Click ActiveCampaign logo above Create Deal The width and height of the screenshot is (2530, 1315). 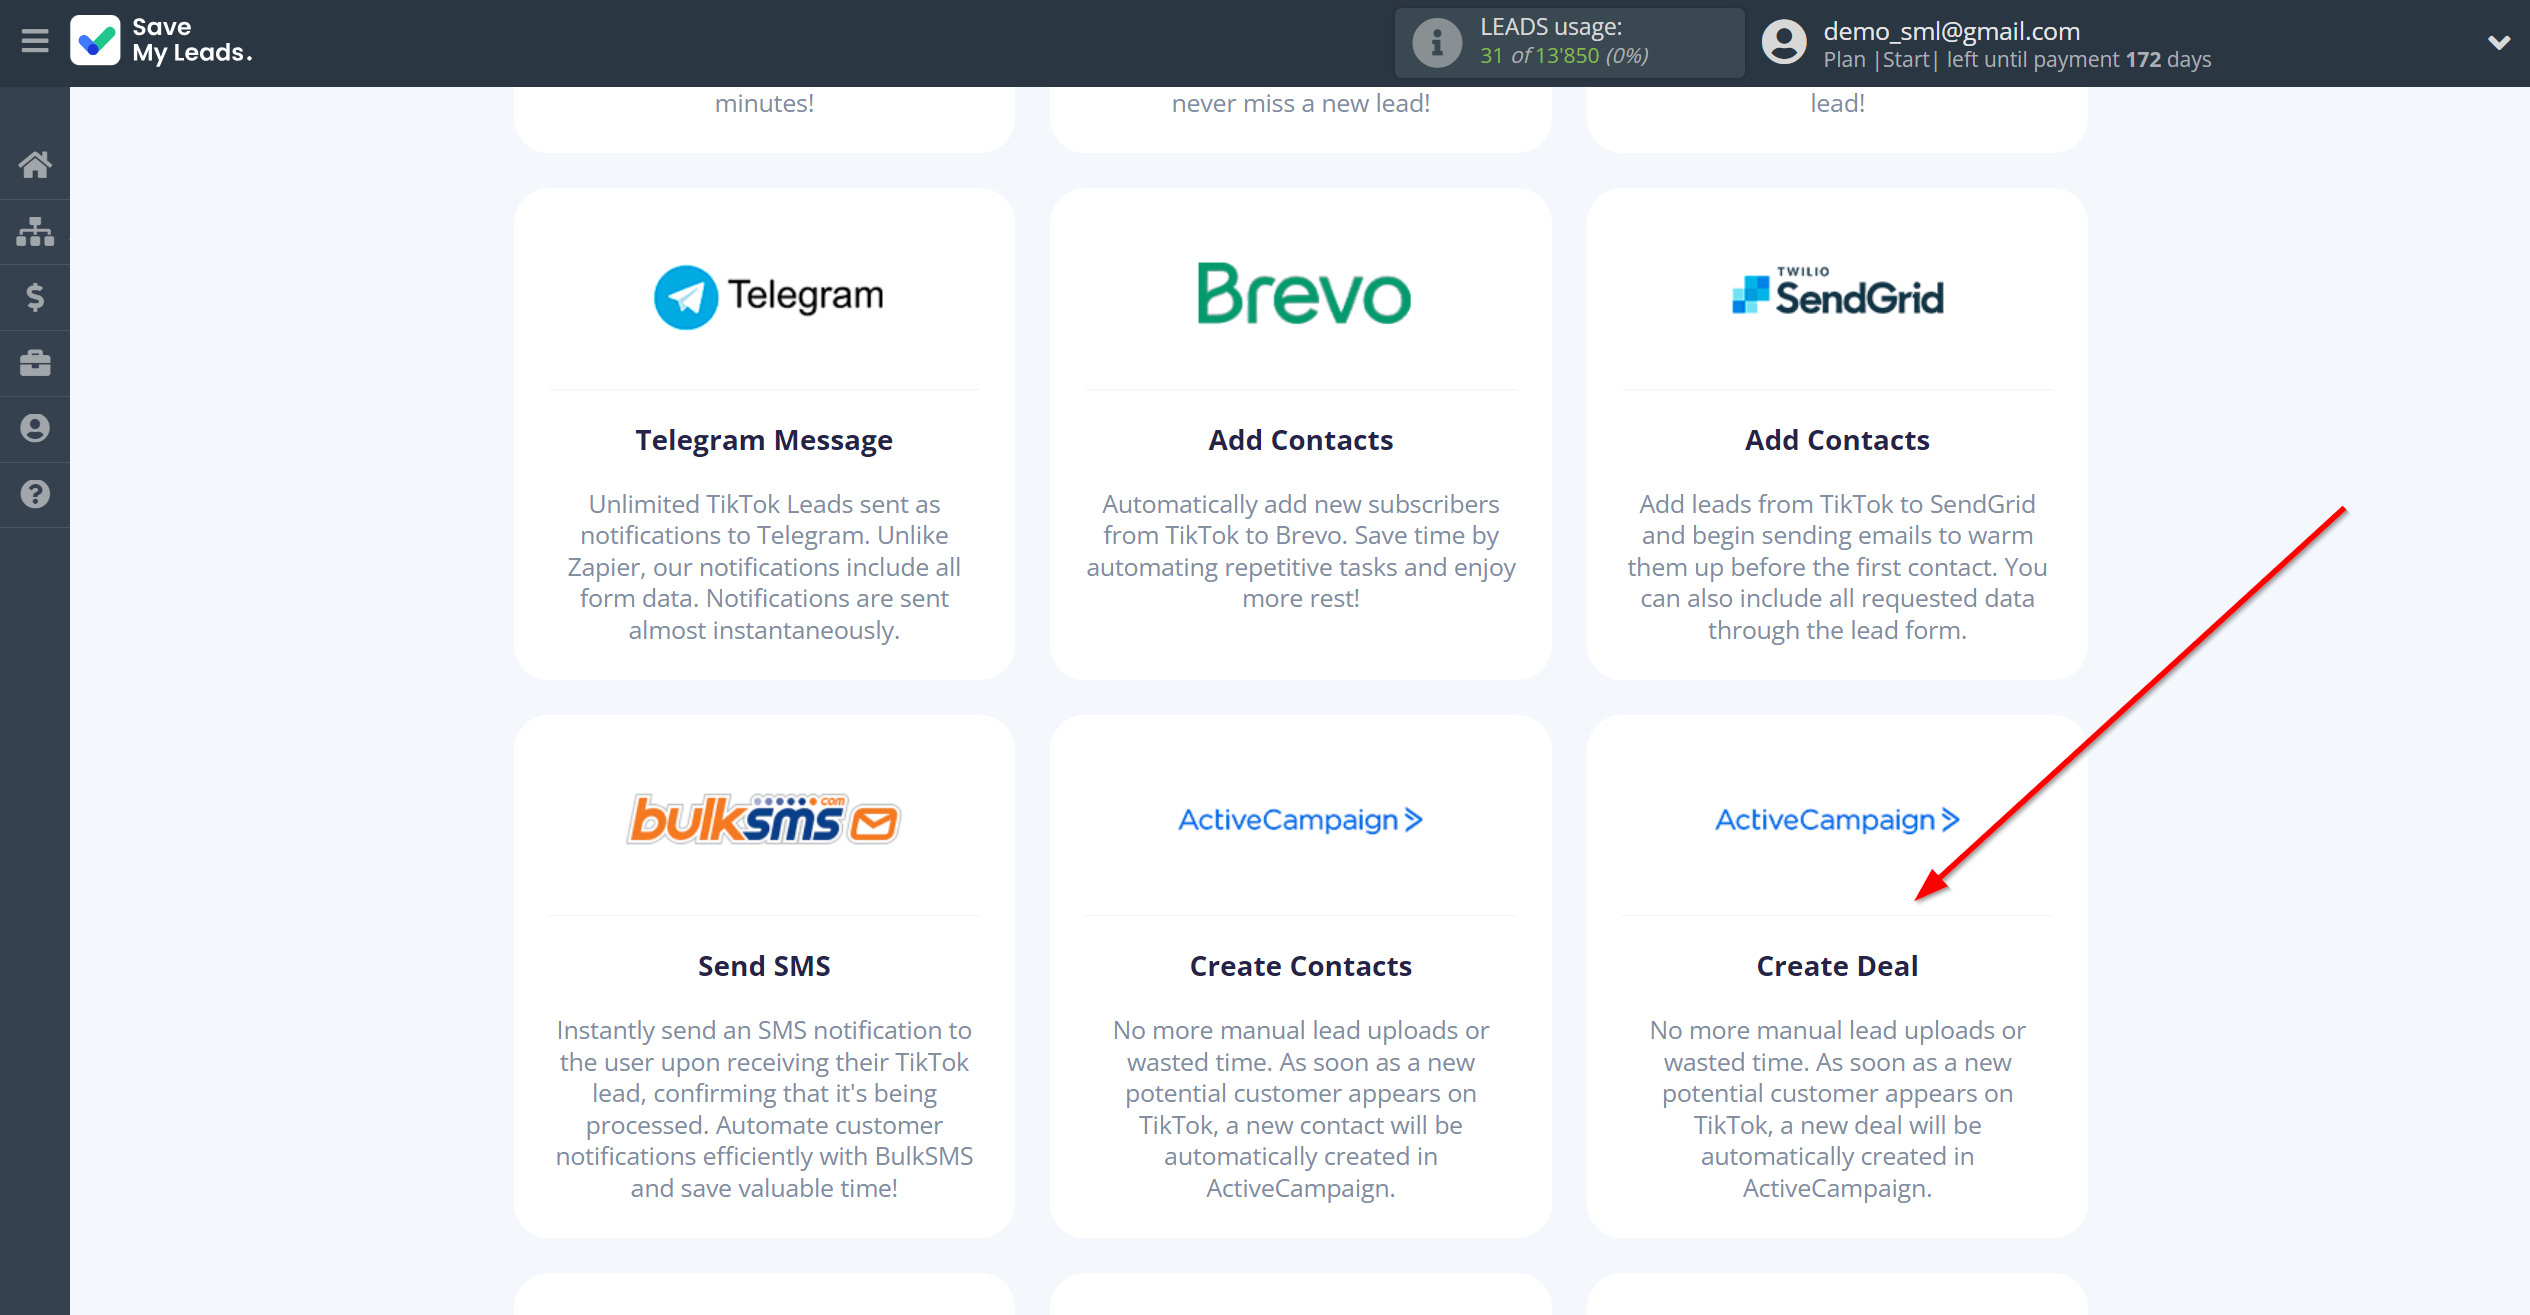click(x=1837, y=820)
